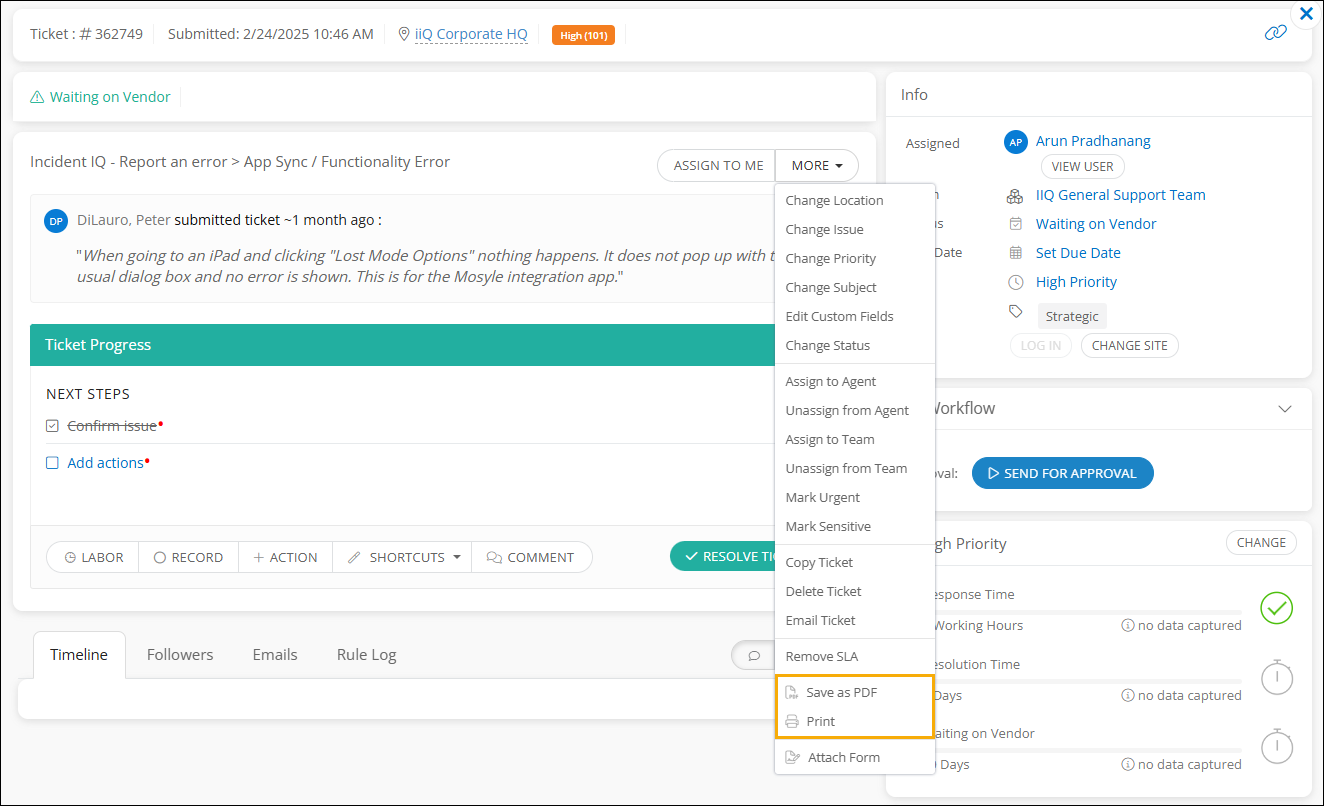This screenshot has height=806, width=1324.
Task: Click the tag icon beside Strategic
Action: point(1016,312)
